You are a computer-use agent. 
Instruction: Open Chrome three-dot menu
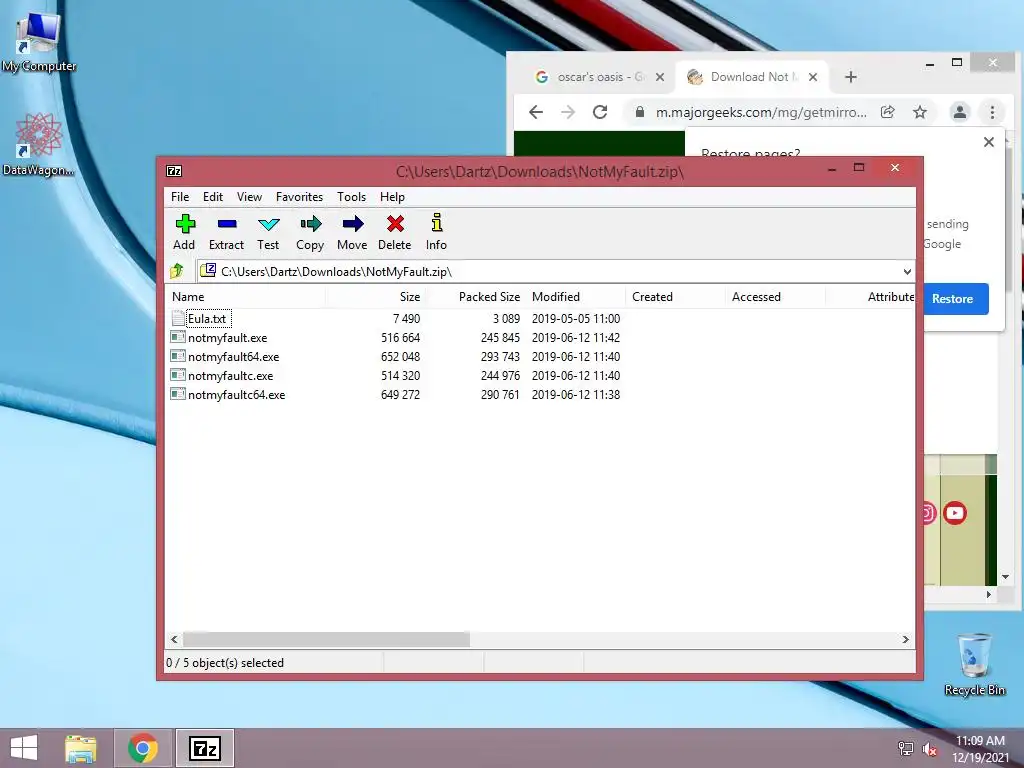[x=992, y=112]
